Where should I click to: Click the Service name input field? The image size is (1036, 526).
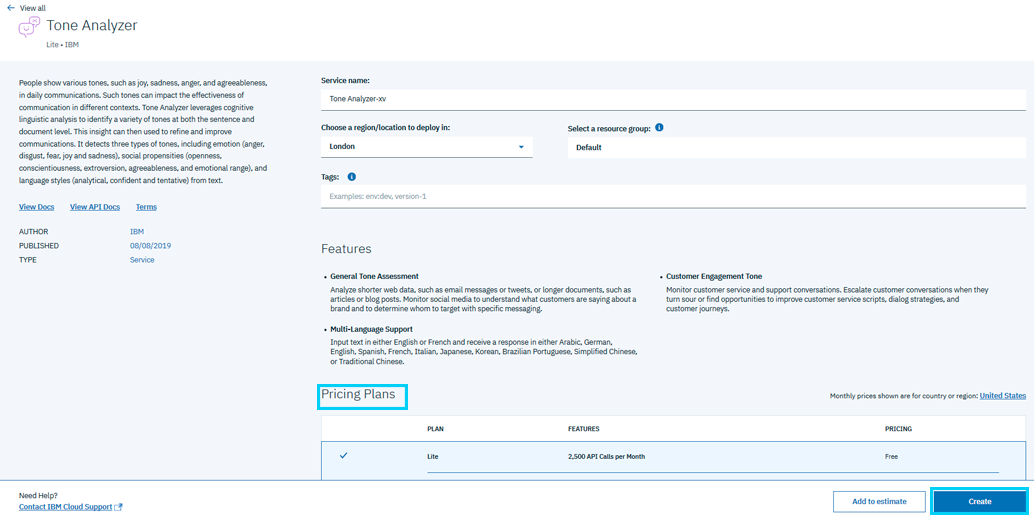[673, 99]
